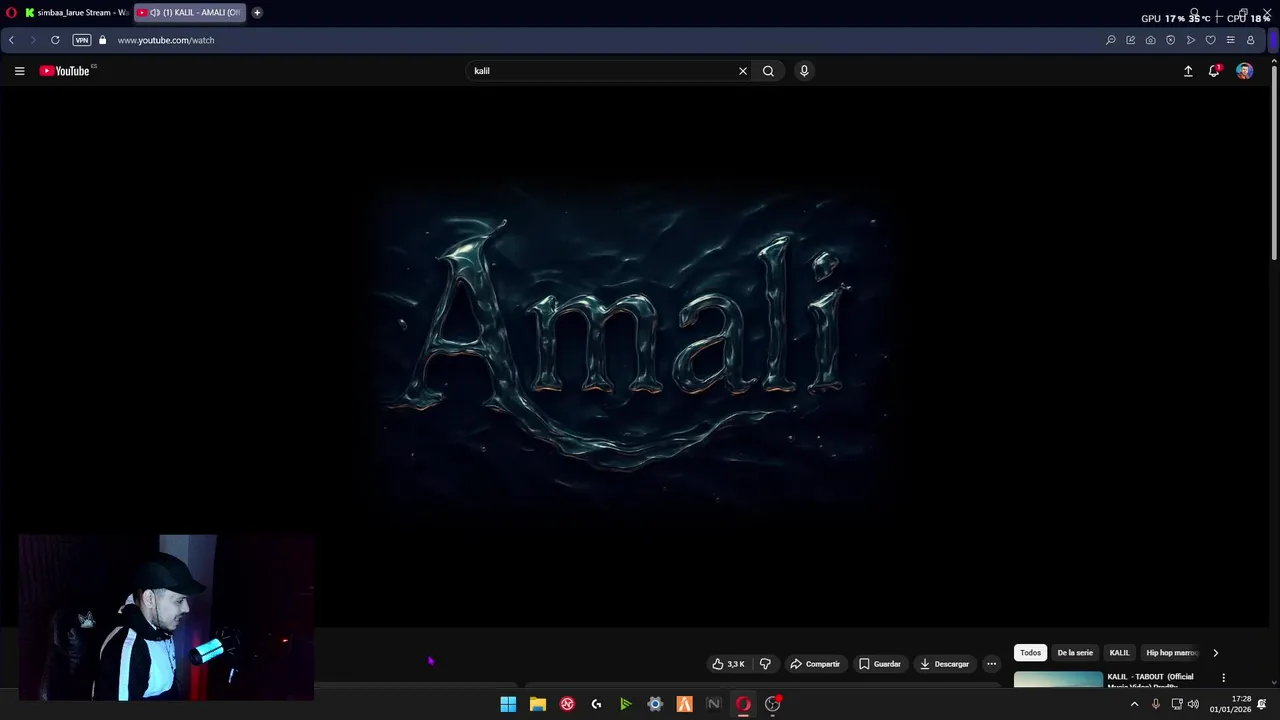Select the Todos filter chip
The image size is (1280, 720).
1030,653
